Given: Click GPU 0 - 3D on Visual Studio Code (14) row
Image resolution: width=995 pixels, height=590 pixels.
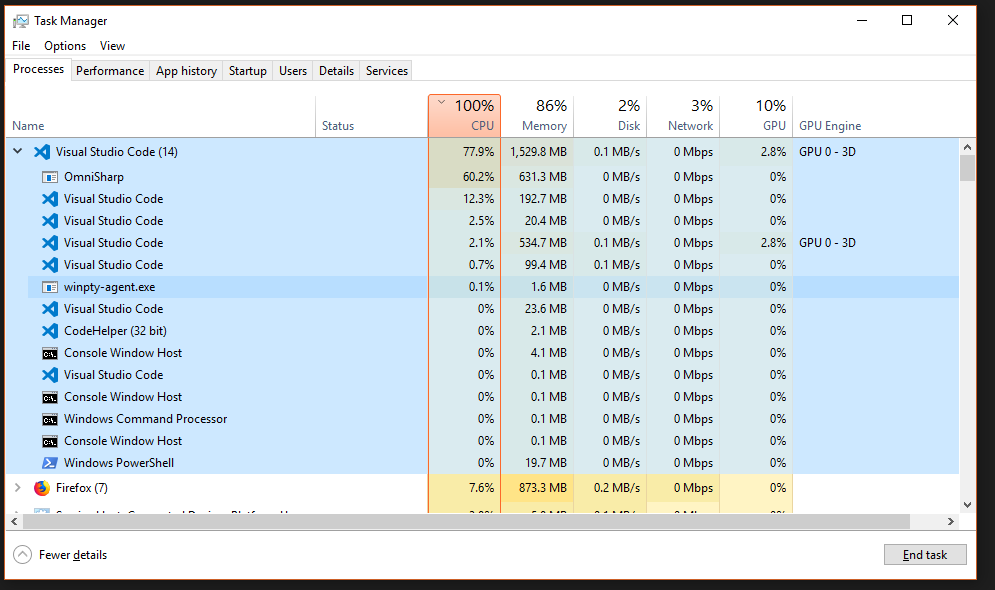Looking at the screenshot, I should point(827,152).
